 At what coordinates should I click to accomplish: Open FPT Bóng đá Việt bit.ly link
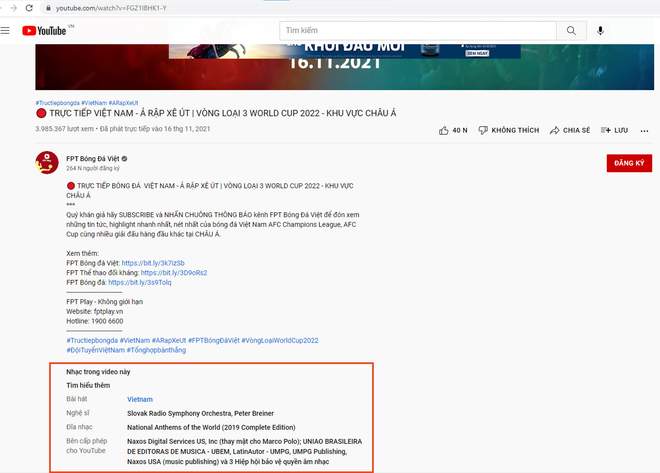coord(153,263)
